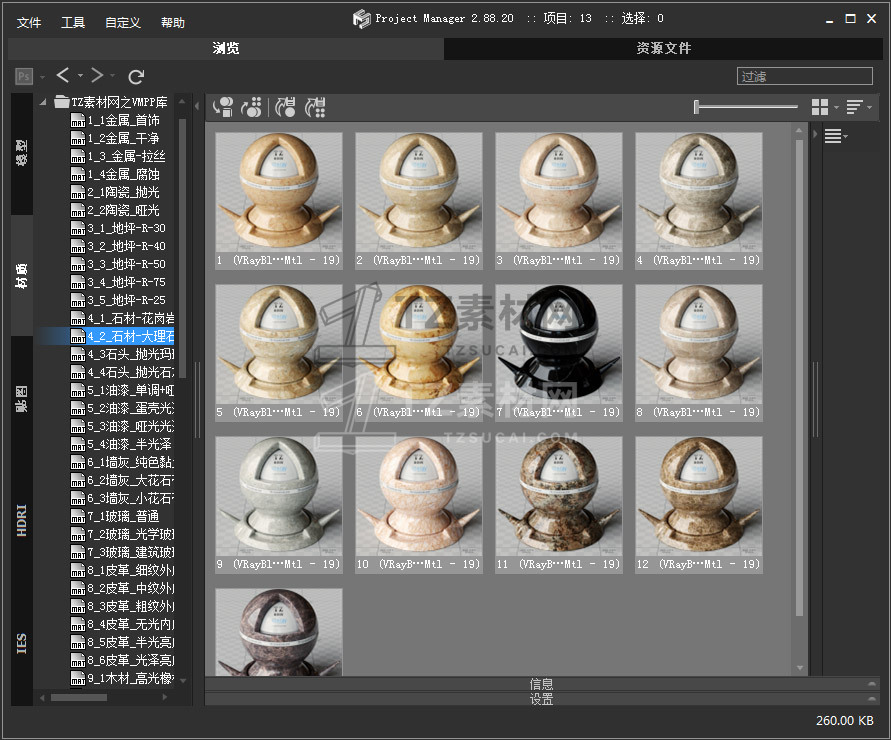This screenshot has height=740, width=891.
Task: Click the Photoshop 'Ps' icon in toolbar
Action: [24, 76]
